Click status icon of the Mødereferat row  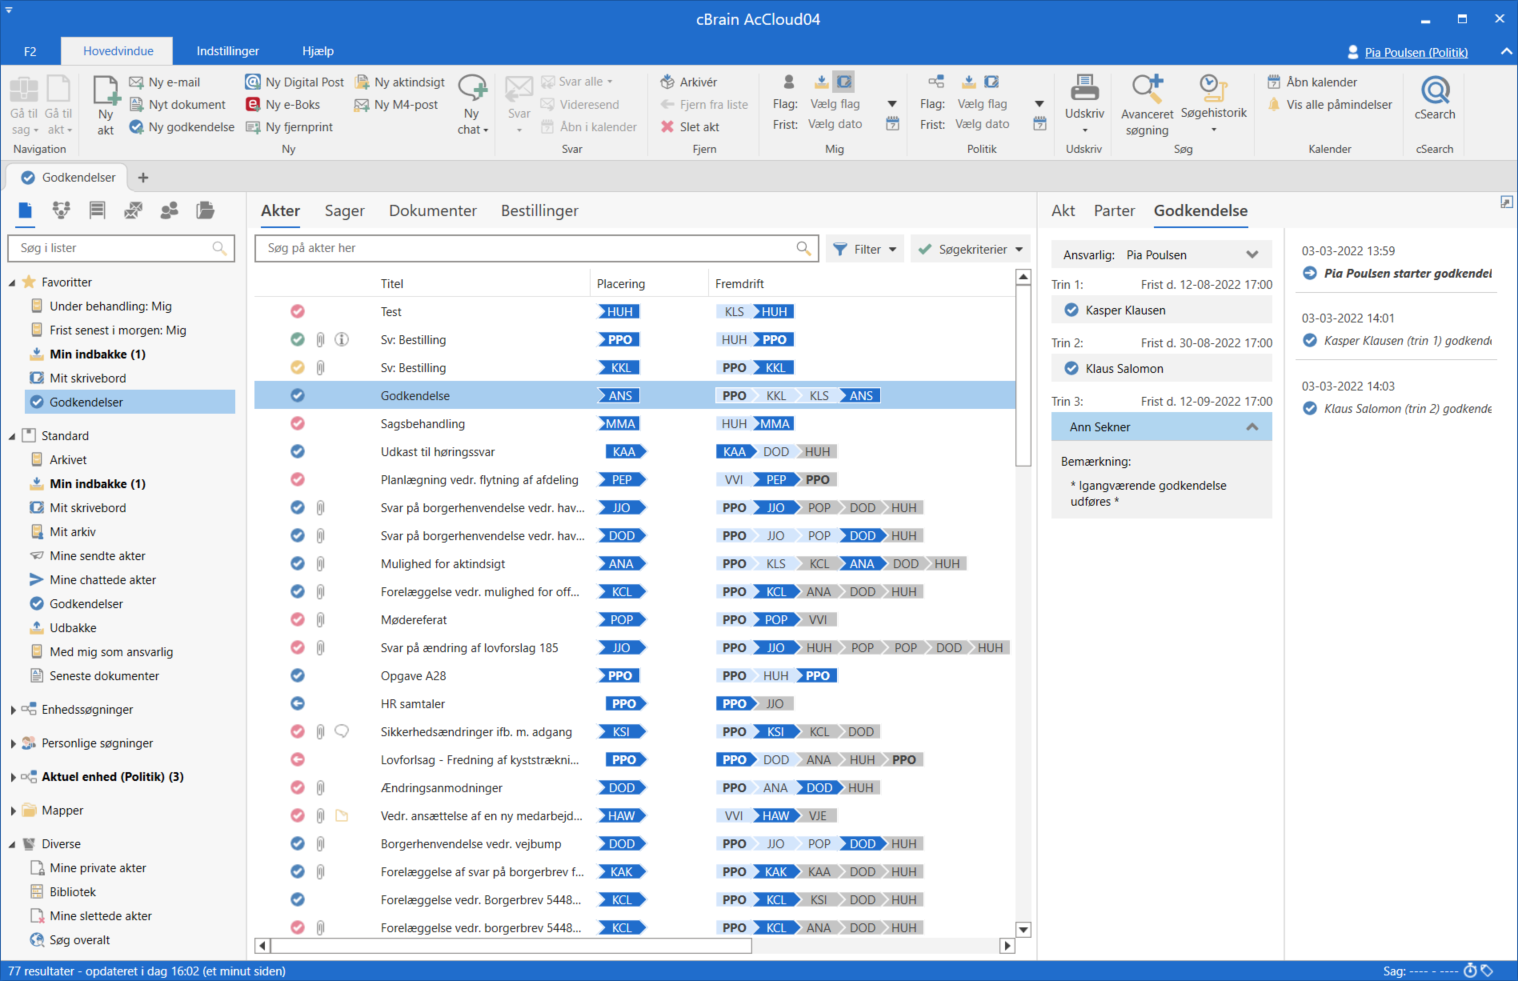tap(297, 620)
